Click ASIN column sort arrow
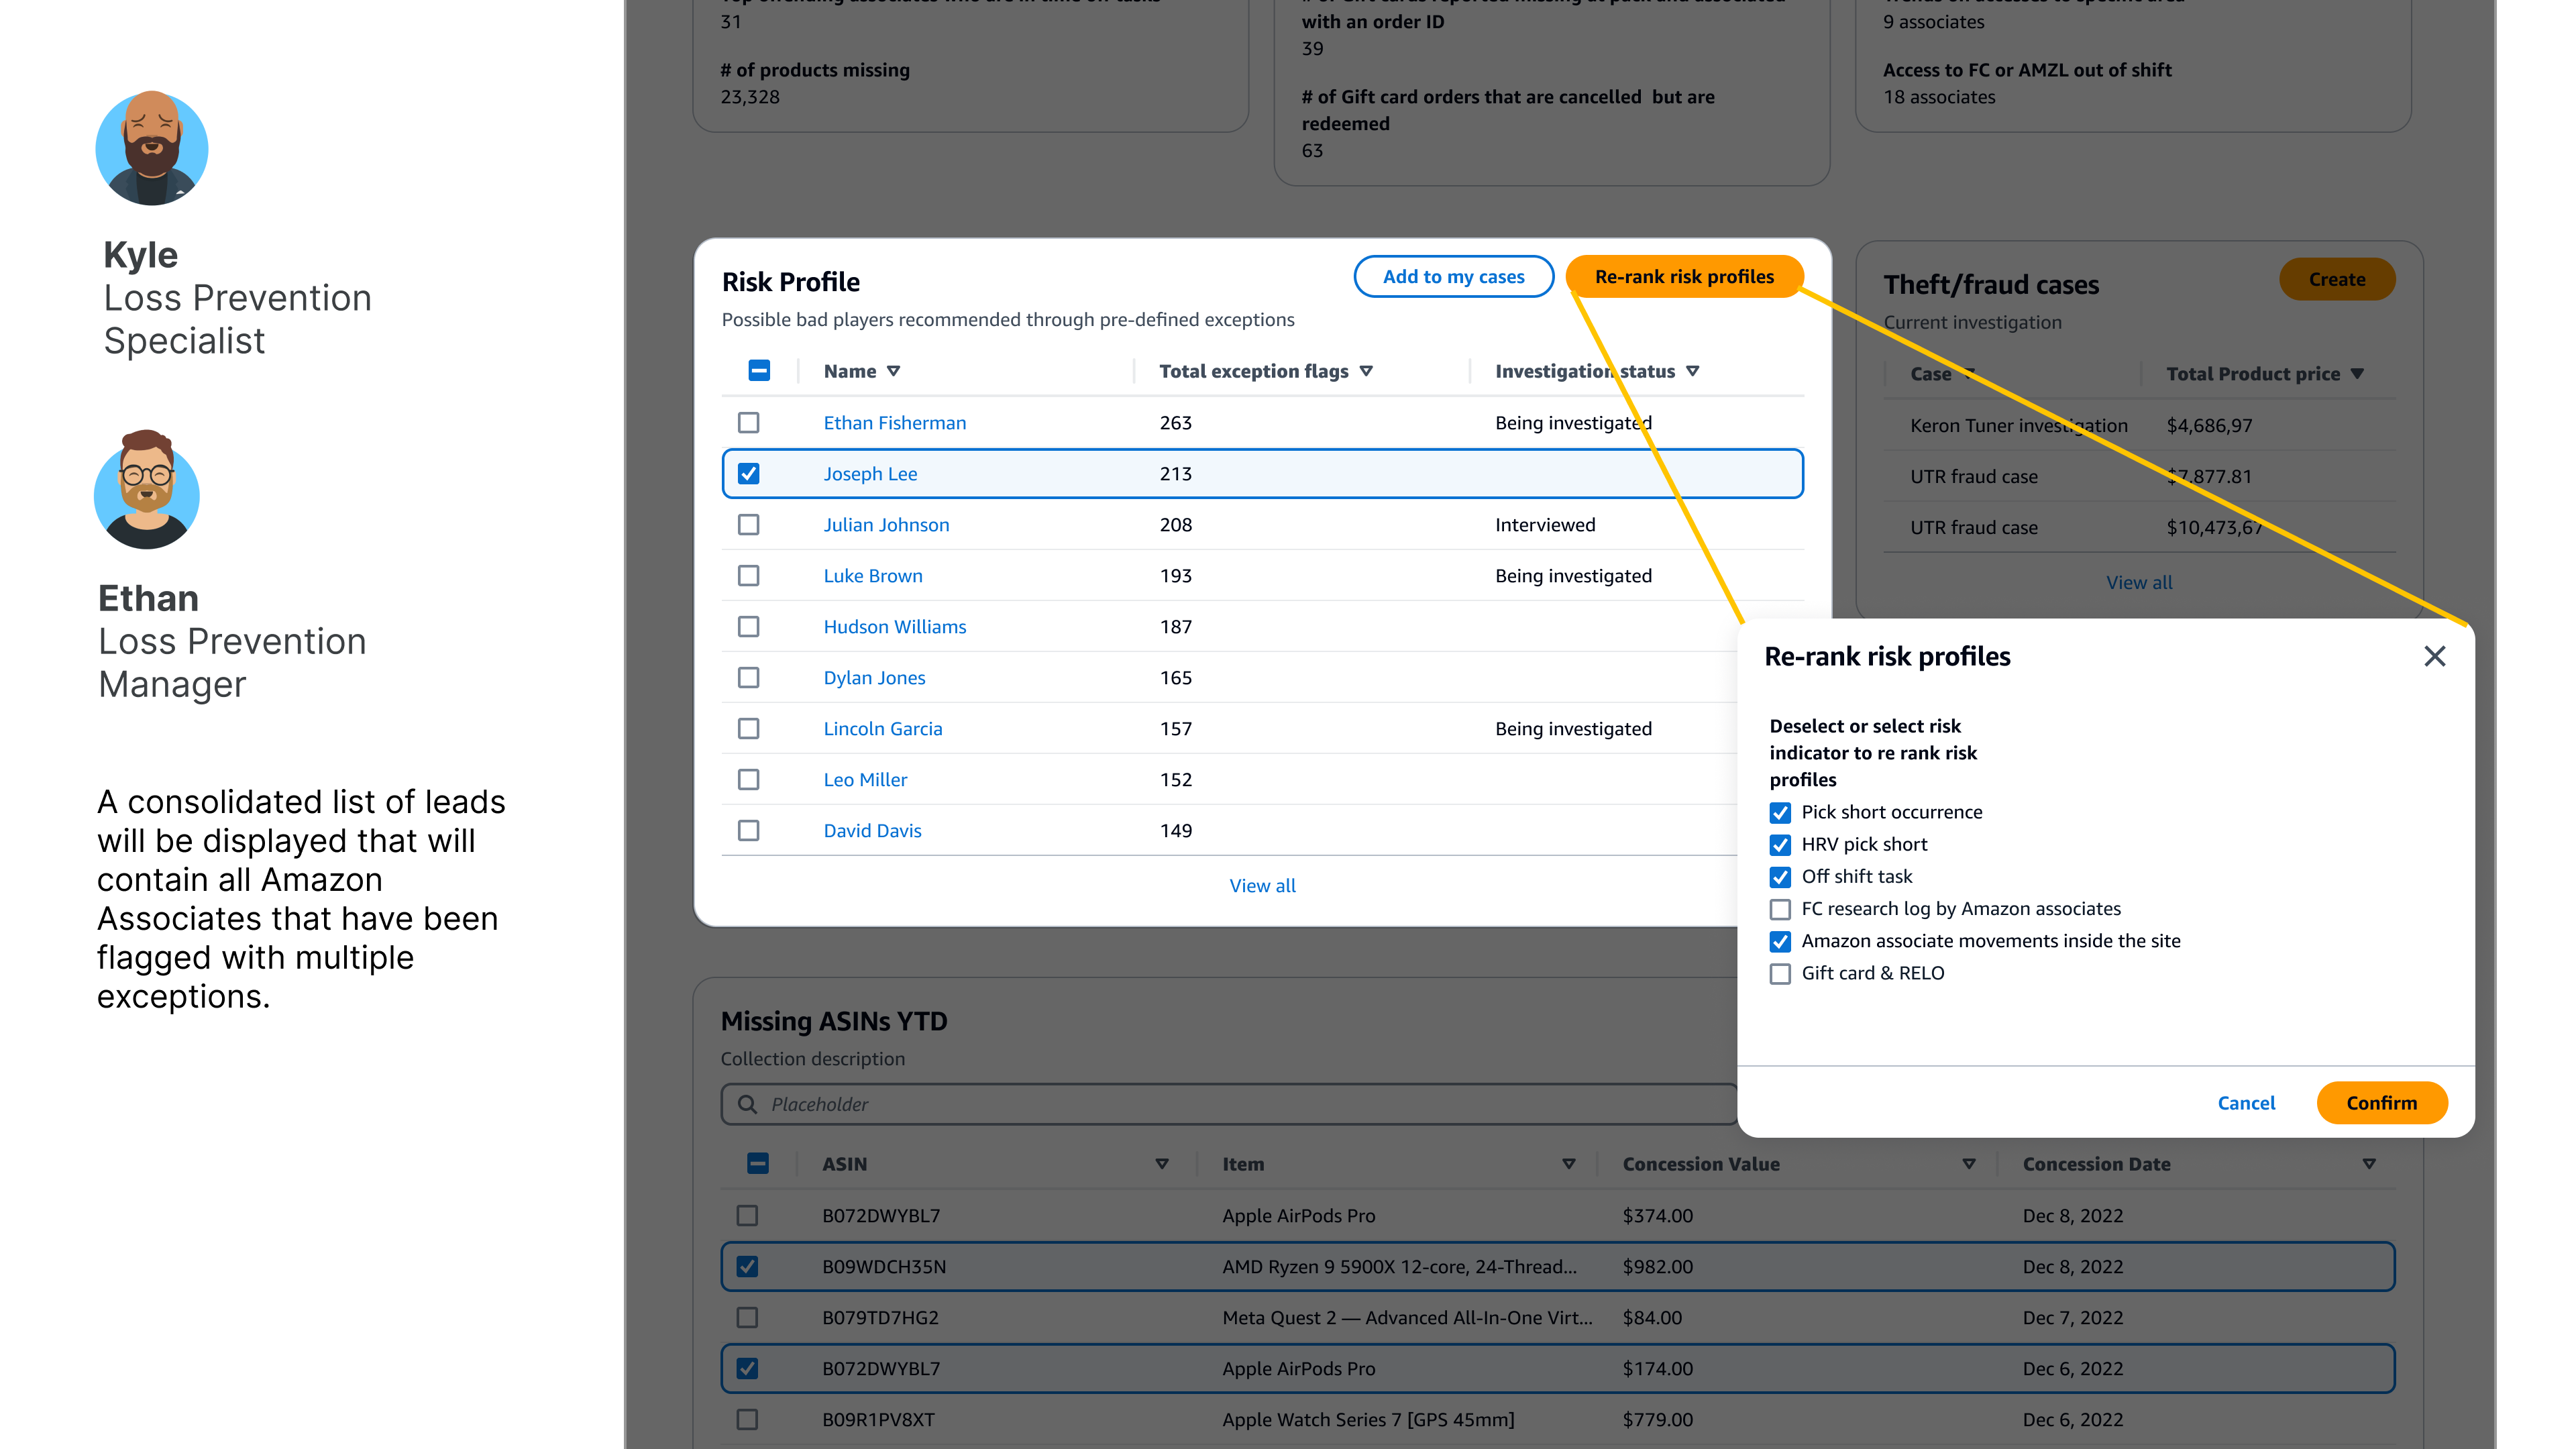The width and height of the screenshot is (2576, 1449). tap(1161, 1164)
